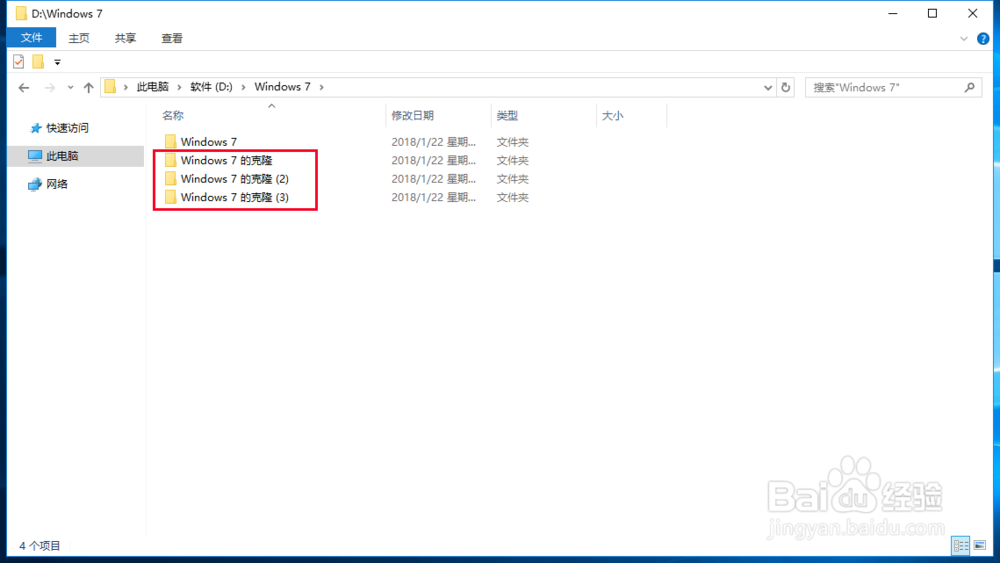The width and height of the screenshot is (1000, 563).
Task: Switch to details view in status bar
Action: pyautogui.click(x=960, y=545)
